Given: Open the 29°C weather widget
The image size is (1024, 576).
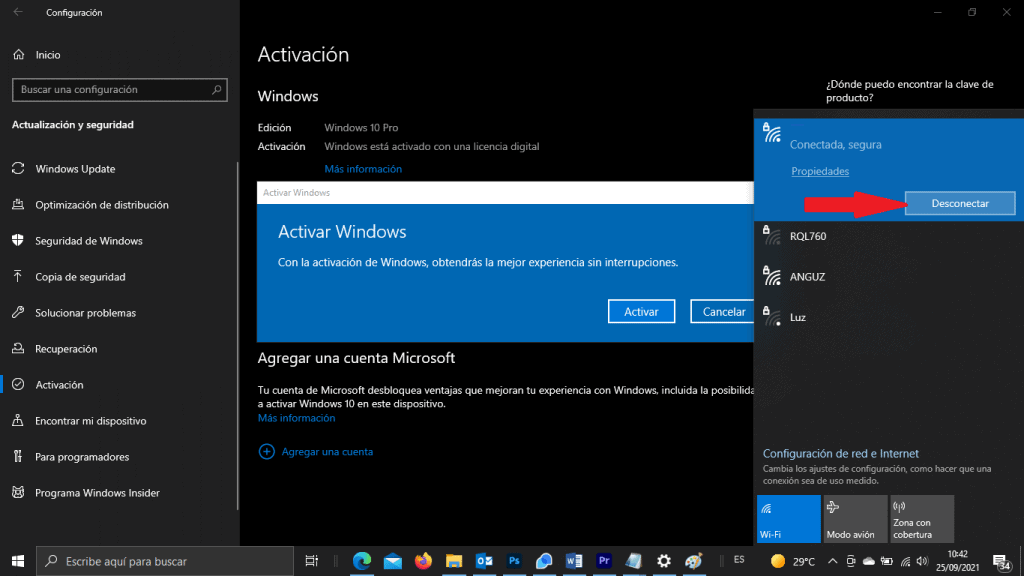Looking at the screenshot, I should pos(793,561).
